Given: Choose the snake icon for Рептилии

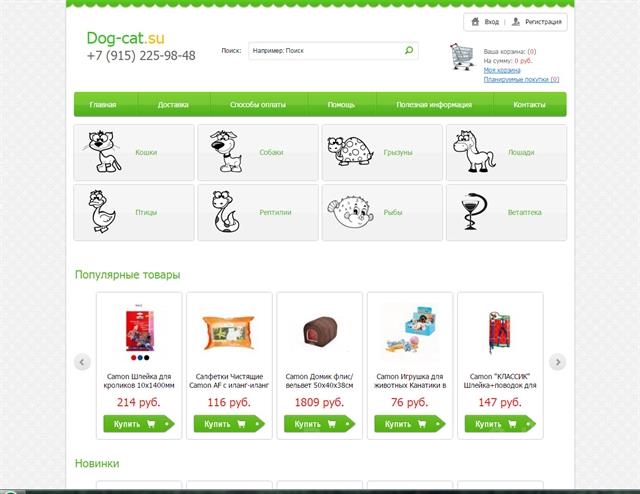Looking at the screenshot, I should coord(226,211).
